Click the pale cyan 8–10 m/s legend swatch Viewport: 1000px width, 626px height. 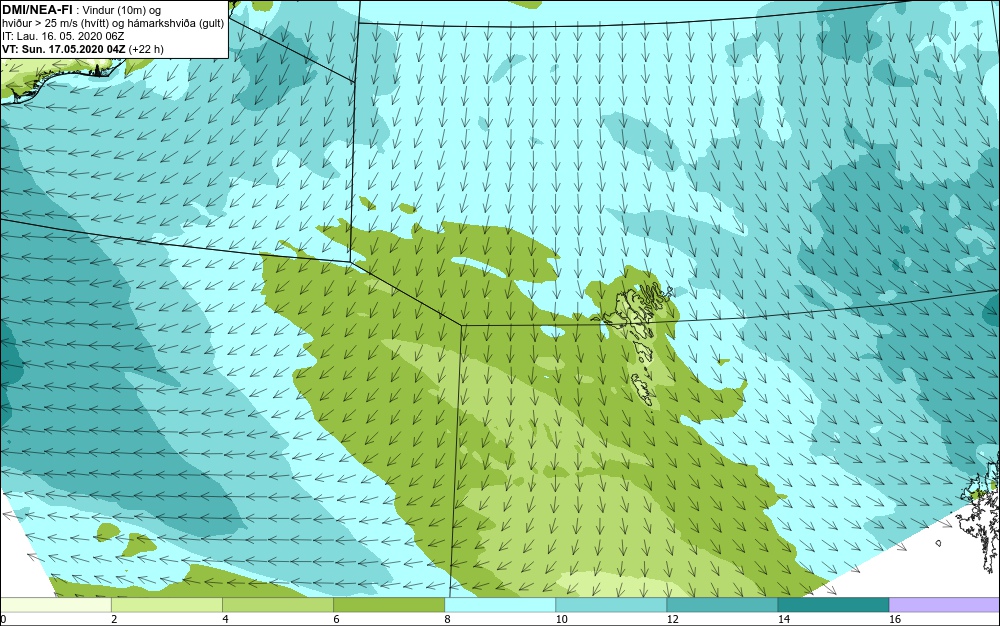(499, 605)
